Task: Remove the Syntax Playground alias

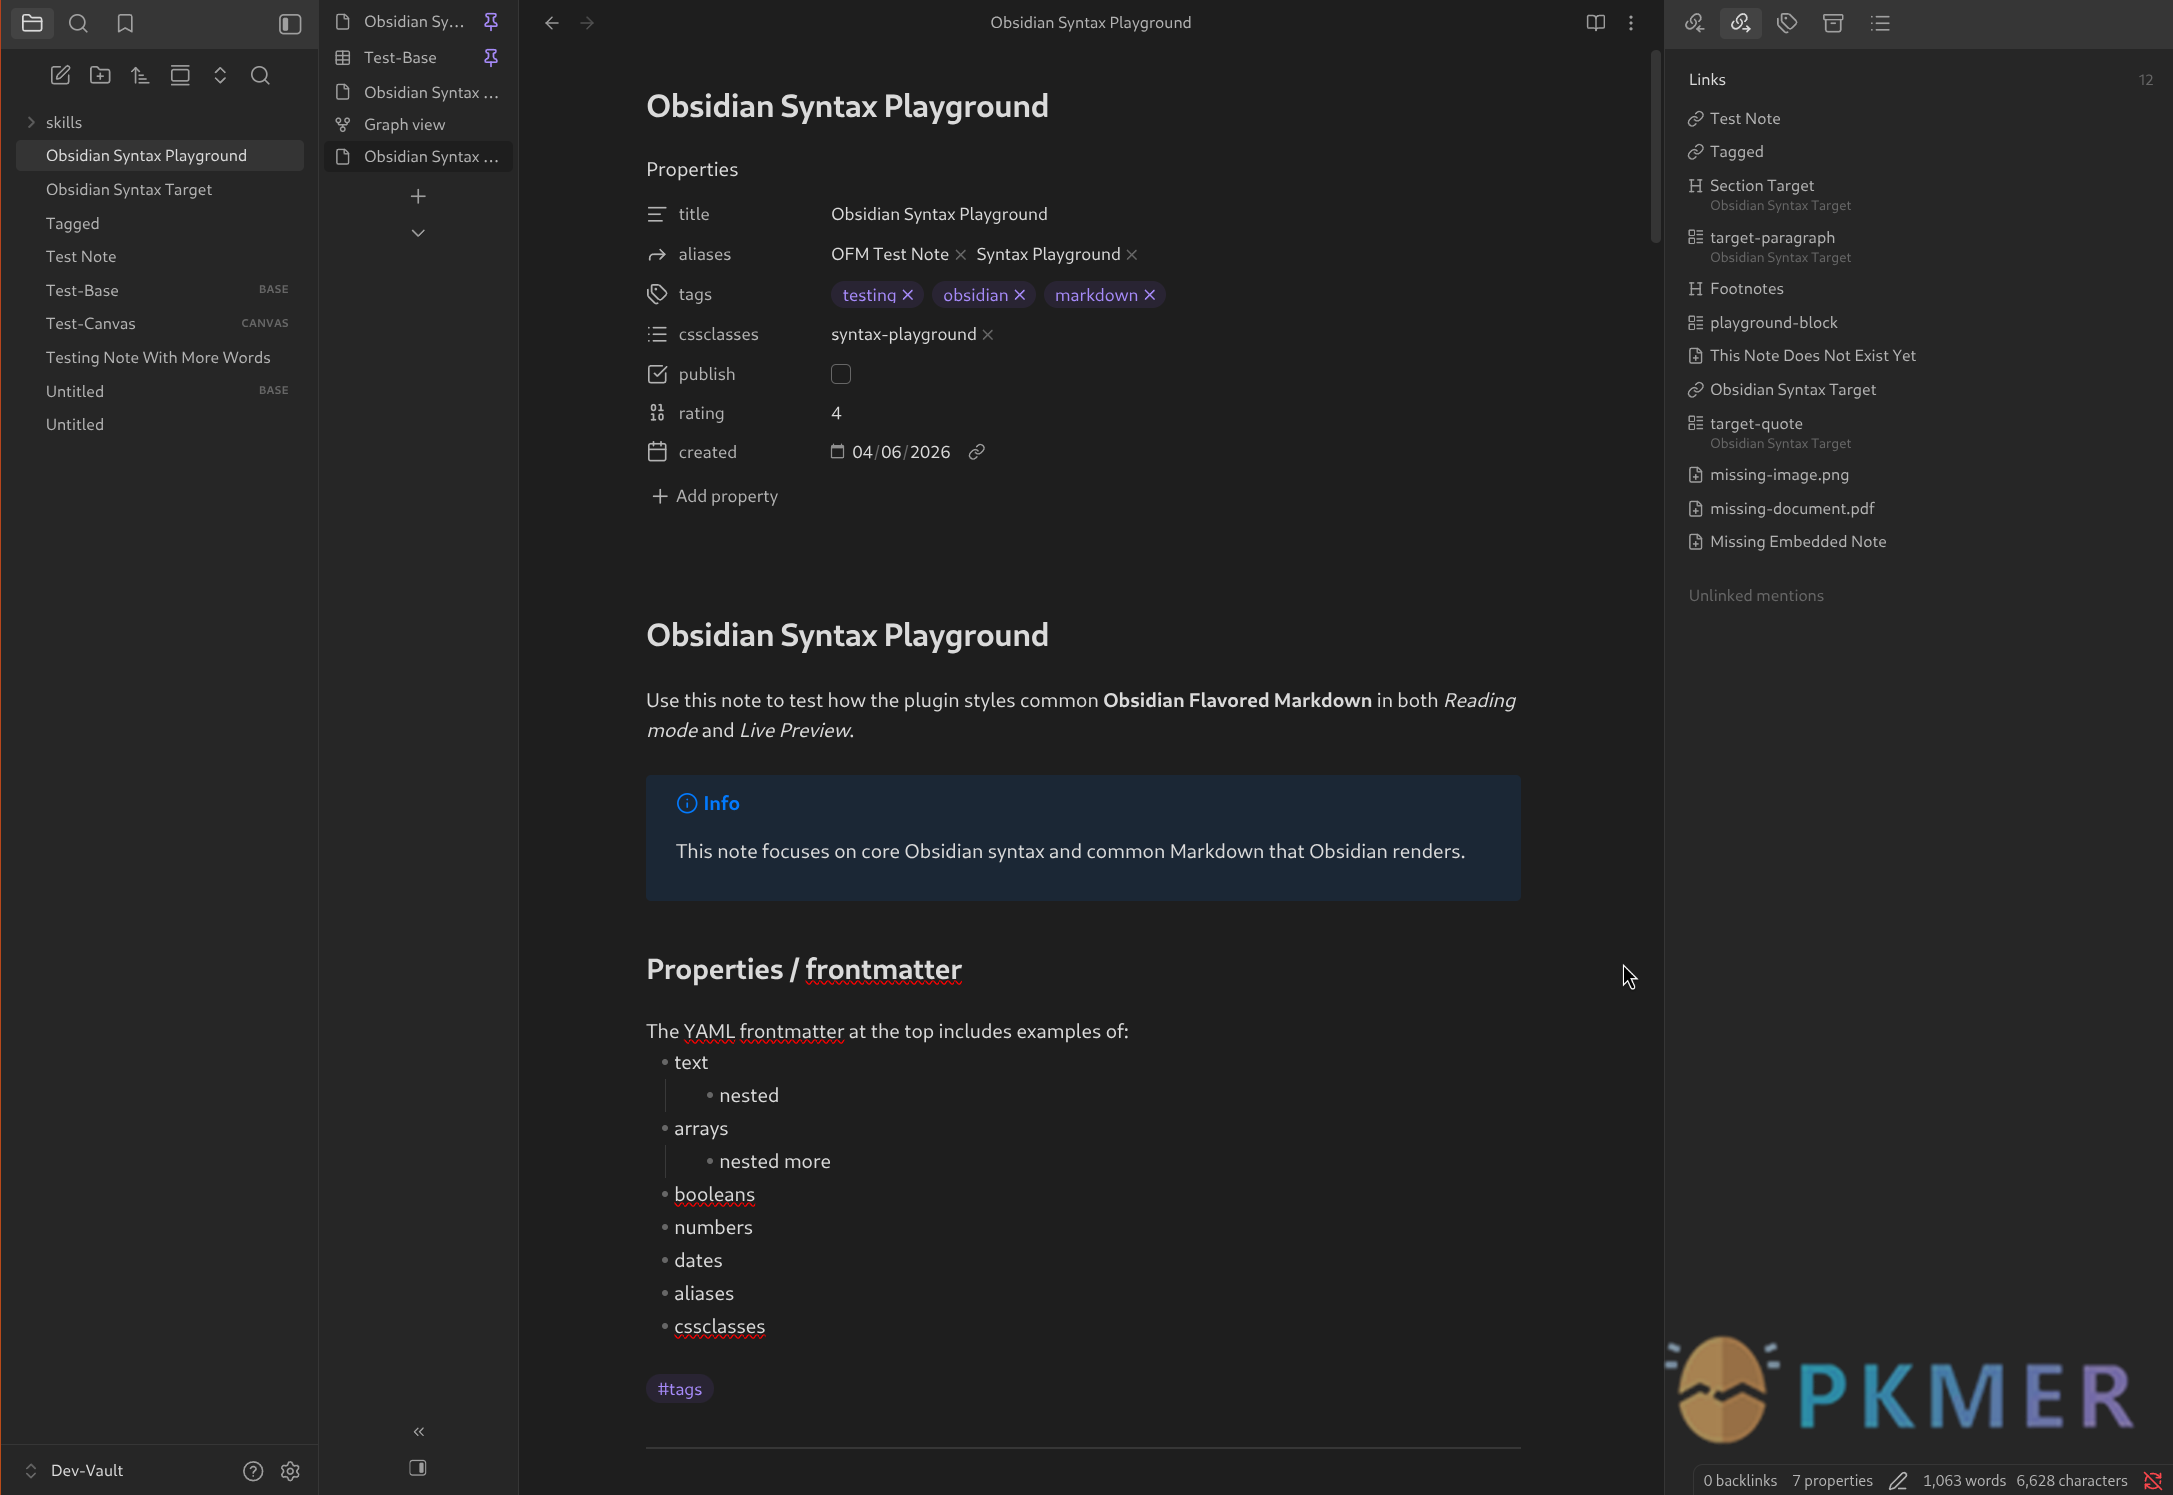Action: pos(1132,255)
